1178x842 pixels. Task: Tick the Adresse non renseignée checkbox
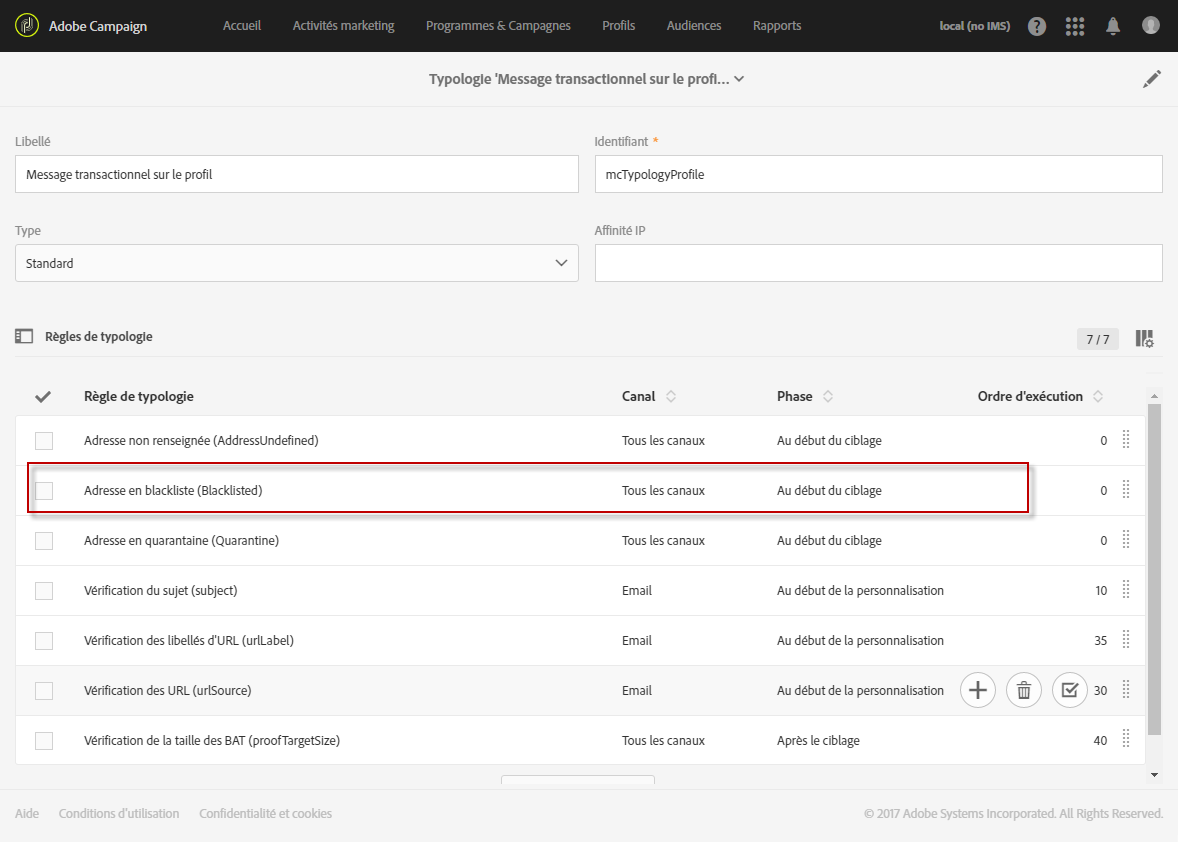[44, 441]
